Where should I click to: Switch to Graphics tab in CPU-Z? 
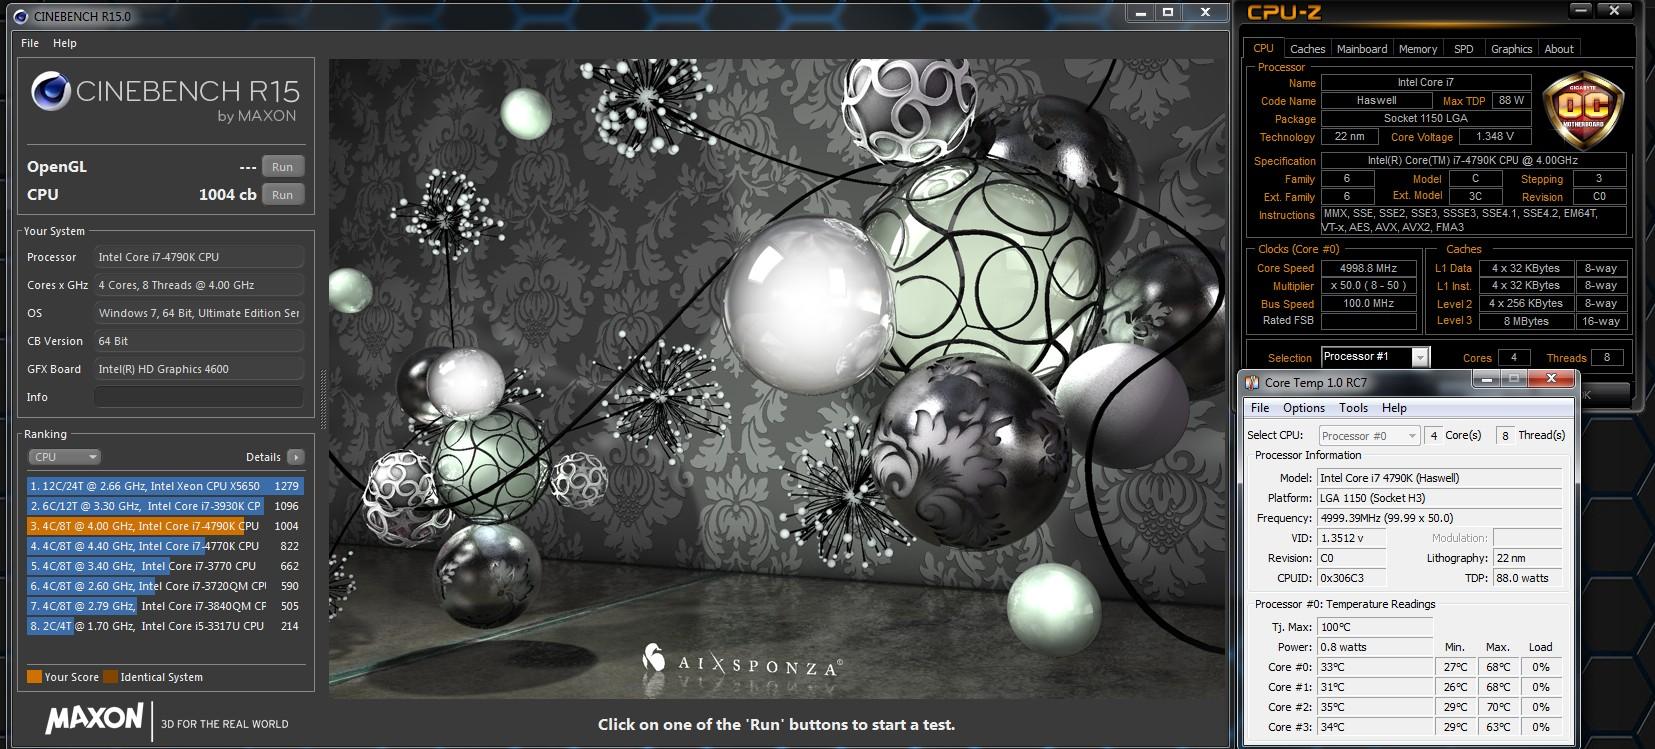pyautogui.click(x=1511, y=49)
